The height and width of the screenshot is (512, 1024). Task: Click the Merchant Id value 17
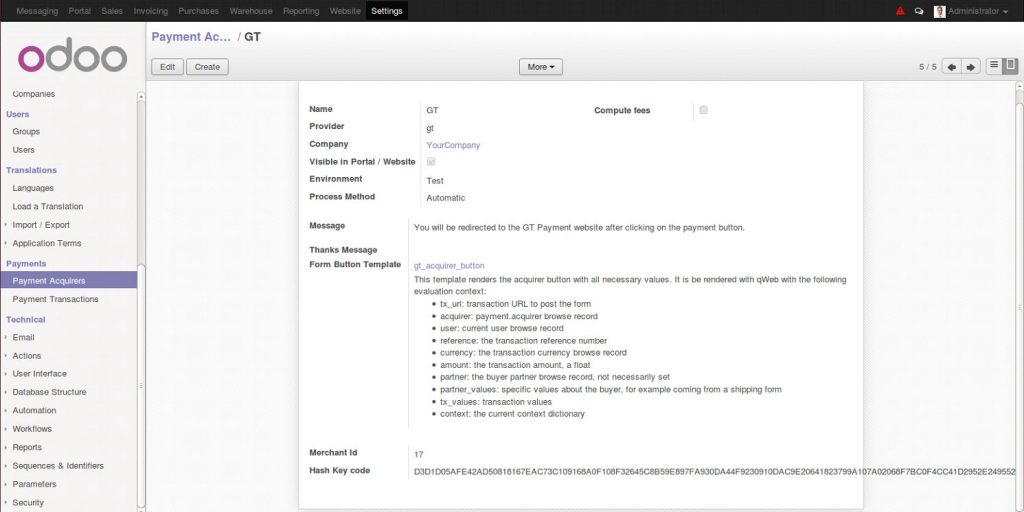pos(419,455)
